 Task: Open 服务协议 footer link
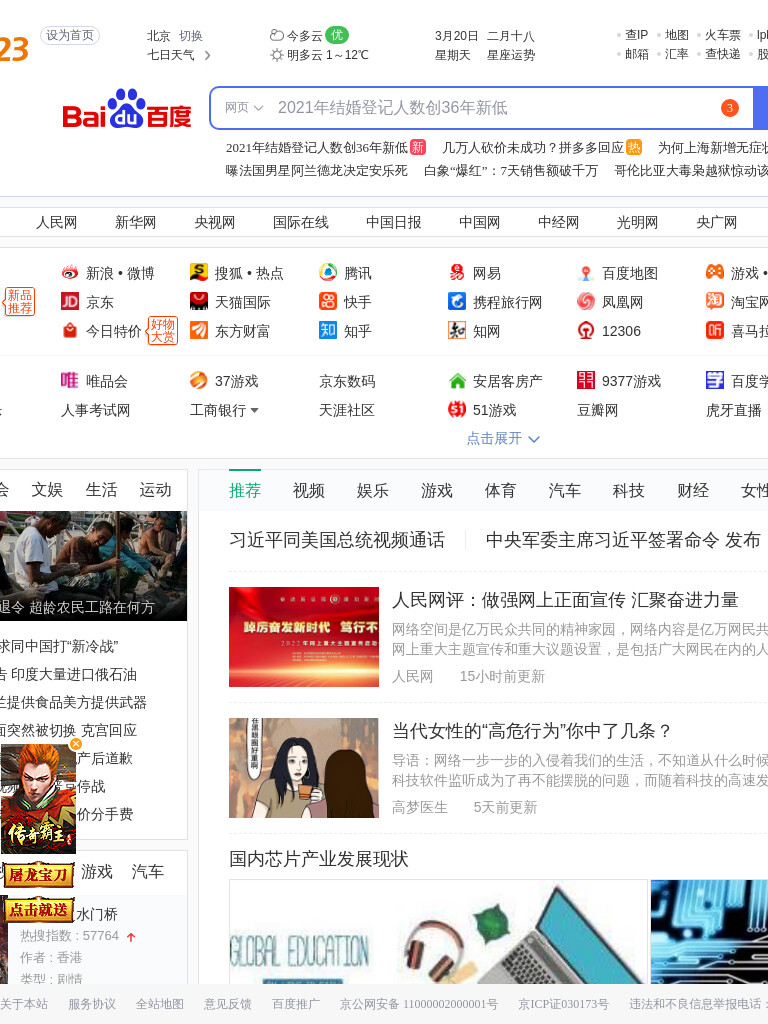click(92, 1004)
